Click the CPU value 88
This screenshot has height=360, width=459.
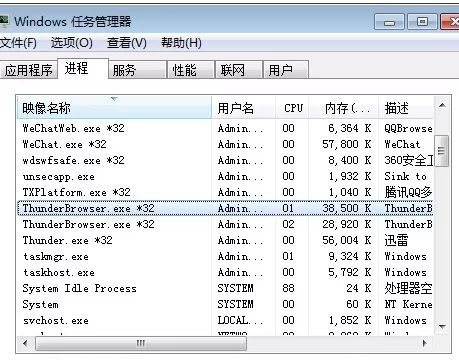(x=288, y=288)
